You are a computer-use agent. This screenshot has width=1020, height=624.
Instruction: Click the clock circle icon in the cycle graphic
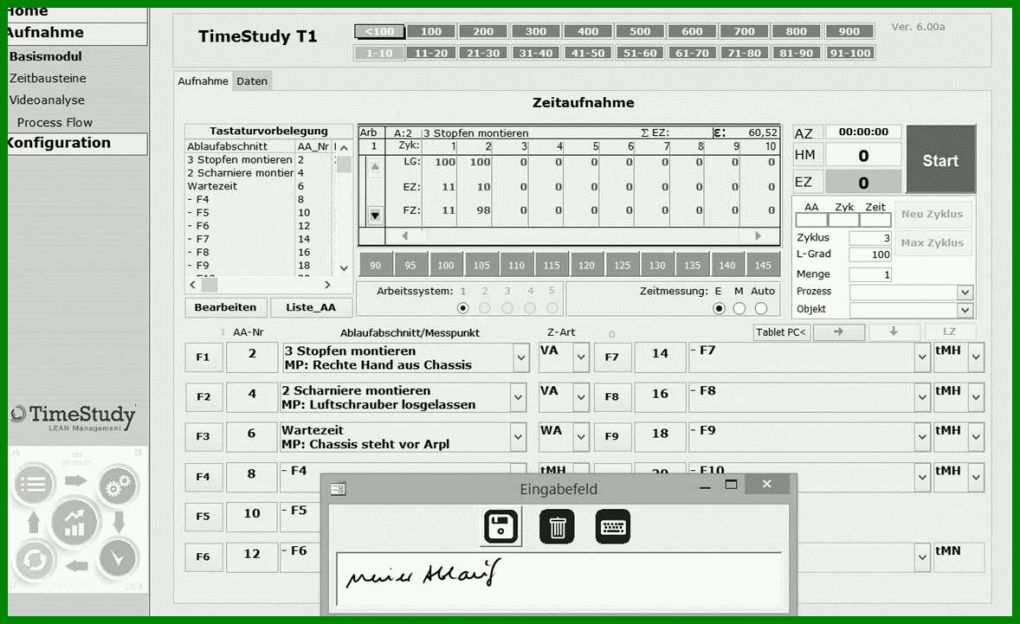(118, 558)
